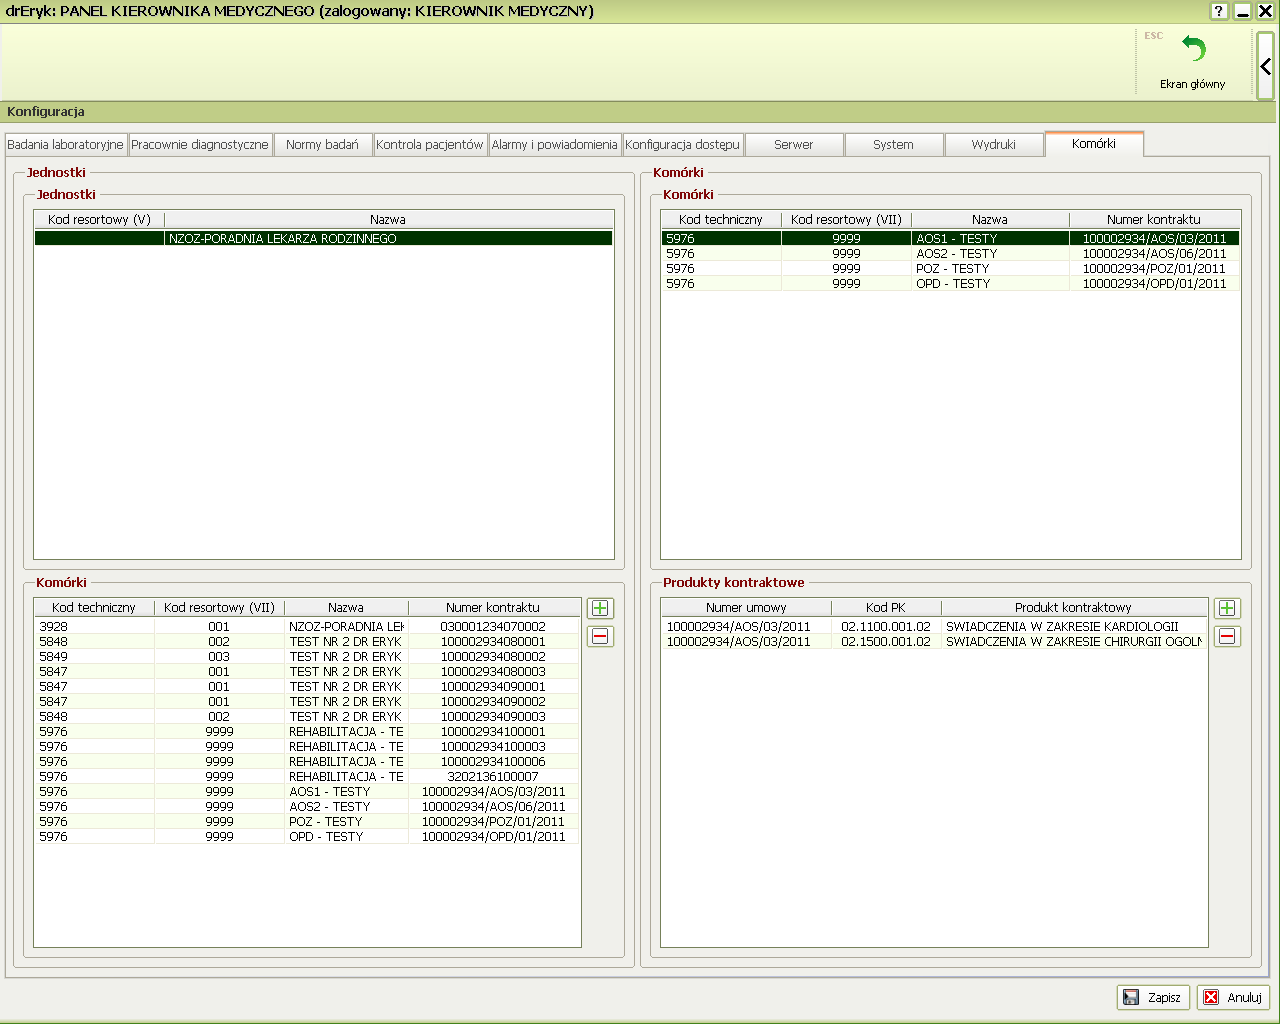Cancel changes with the Anuluj button
The width and height of the screenshot is (1280, 1024).
[1233, 997]
